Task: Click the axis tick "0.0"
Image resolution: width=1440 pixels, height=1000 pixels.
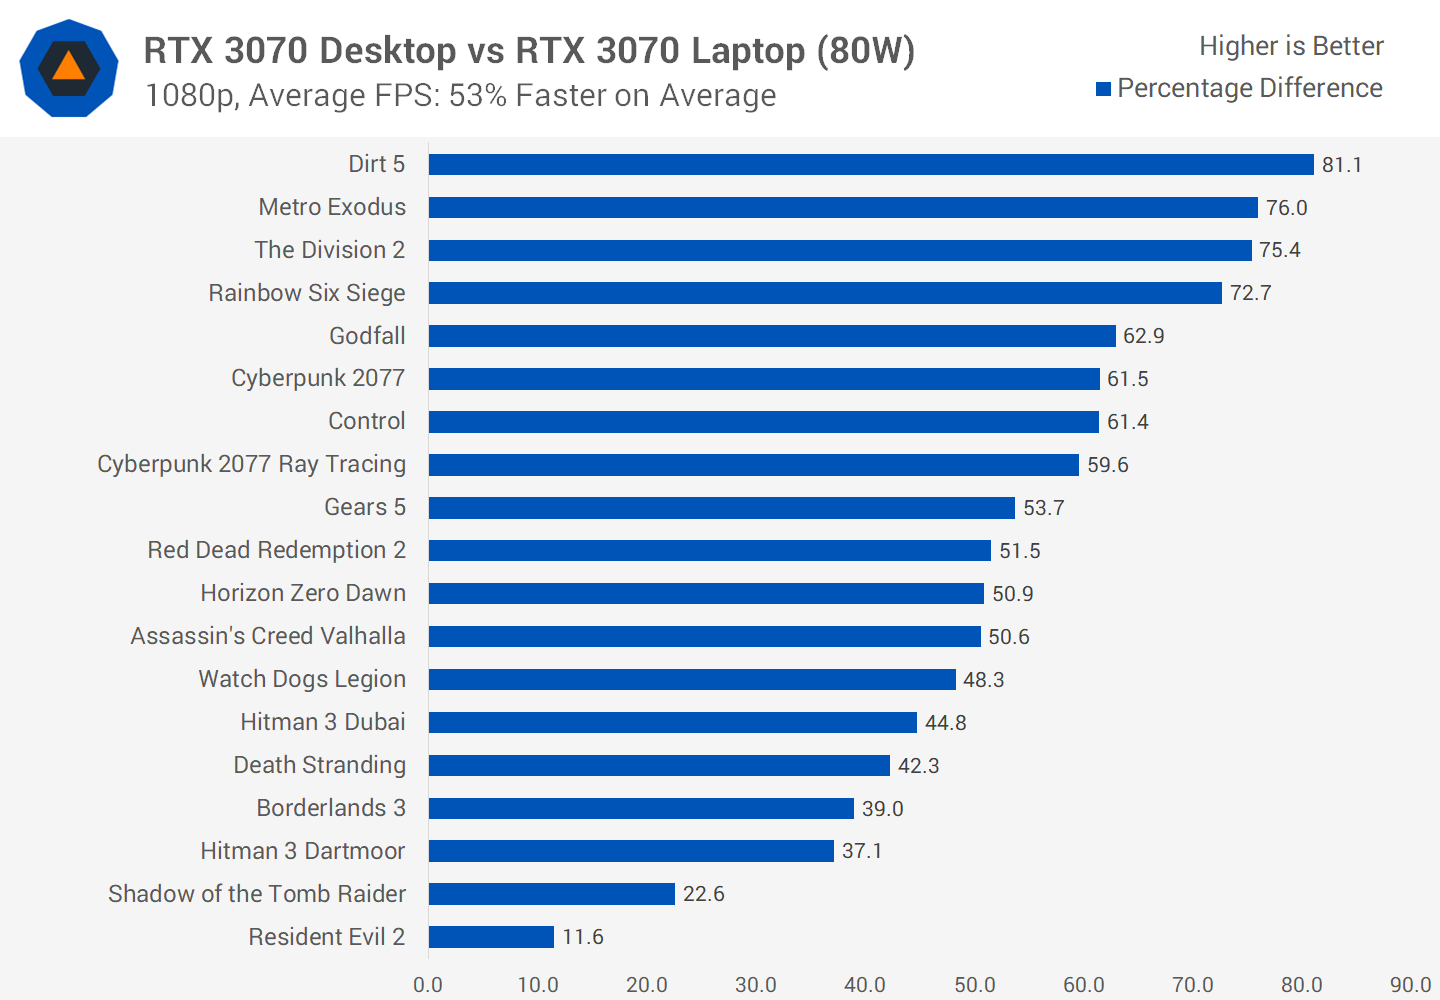Action: pos(428,985)
